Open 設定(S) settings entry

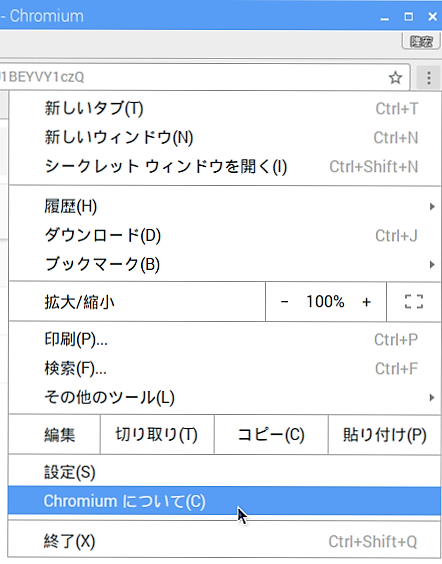[x=225, y=472]
